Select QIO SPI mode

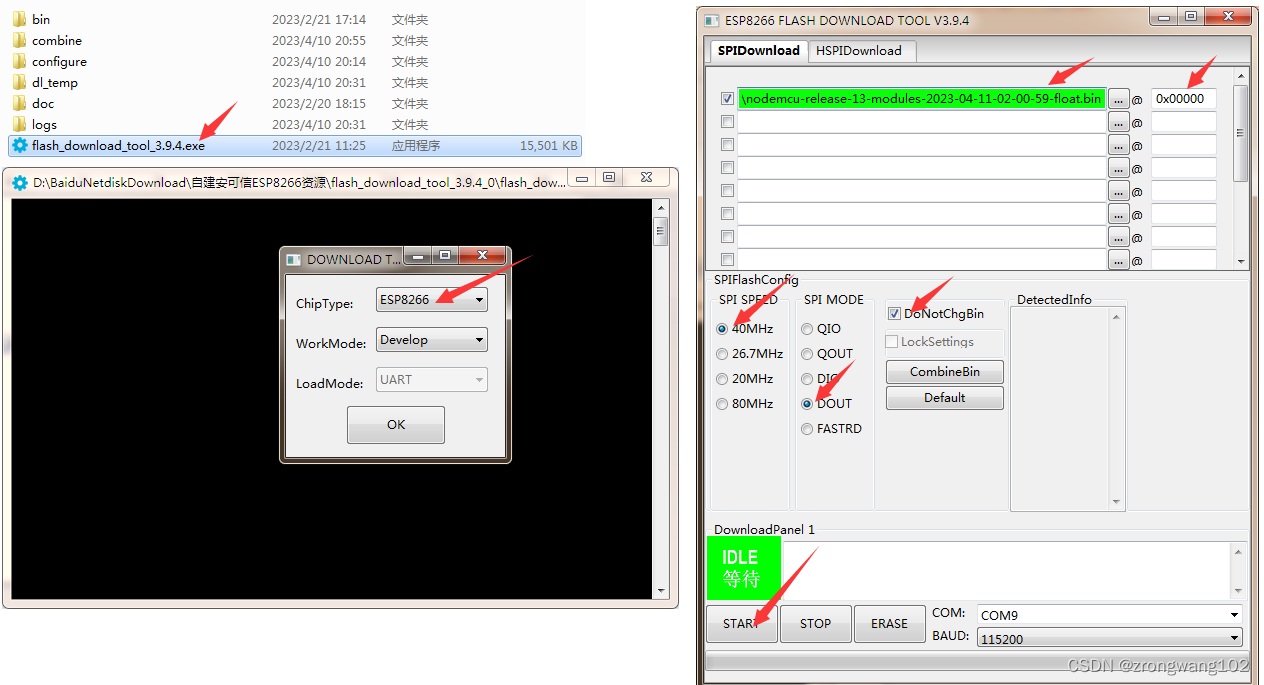[807, 329]
